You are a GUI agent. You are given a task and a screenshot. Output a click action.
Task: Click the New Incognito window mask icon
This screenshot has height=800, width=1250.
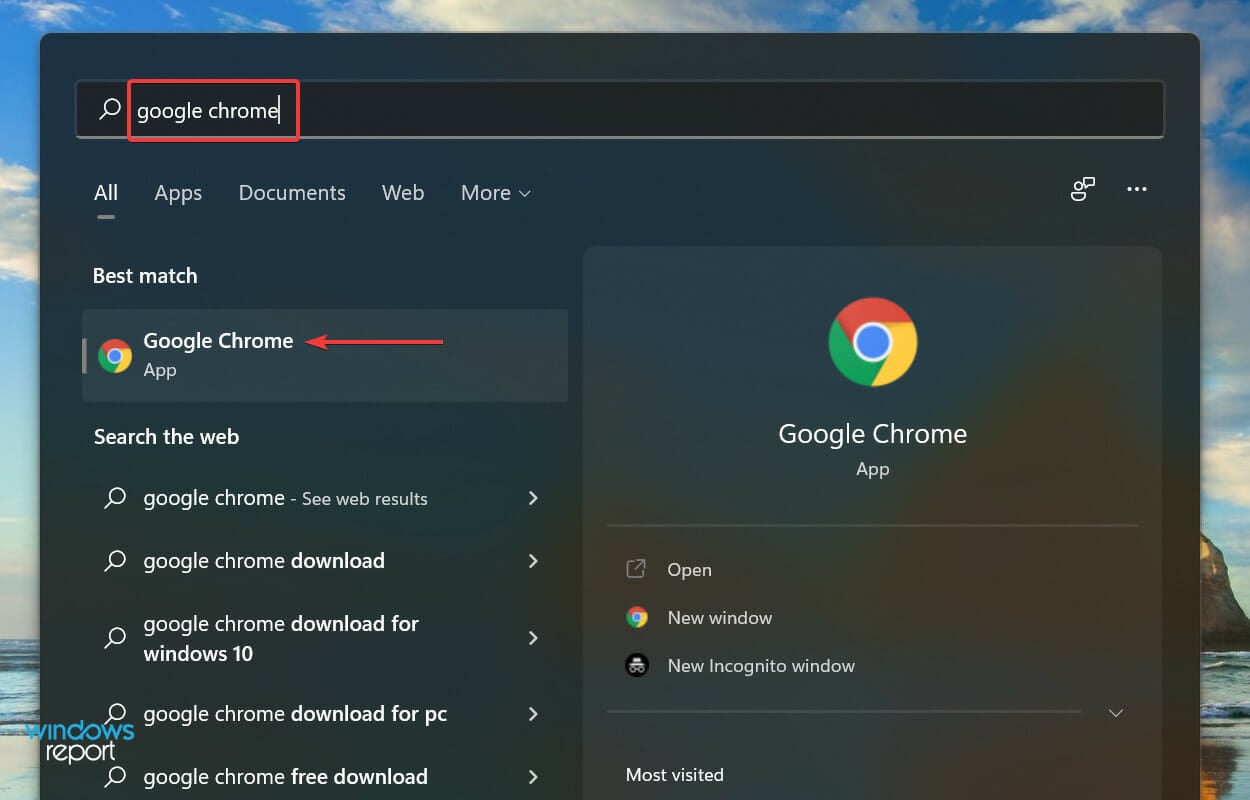[637, 665]
